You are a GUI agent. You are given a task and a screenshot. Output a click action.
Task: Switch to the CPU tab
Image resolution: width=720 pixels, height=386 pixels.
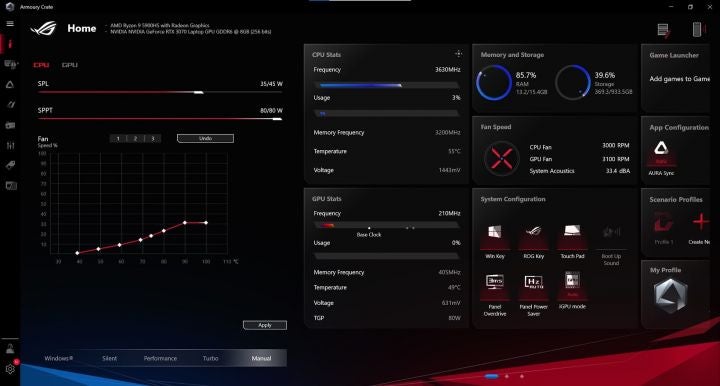[41, 65]
